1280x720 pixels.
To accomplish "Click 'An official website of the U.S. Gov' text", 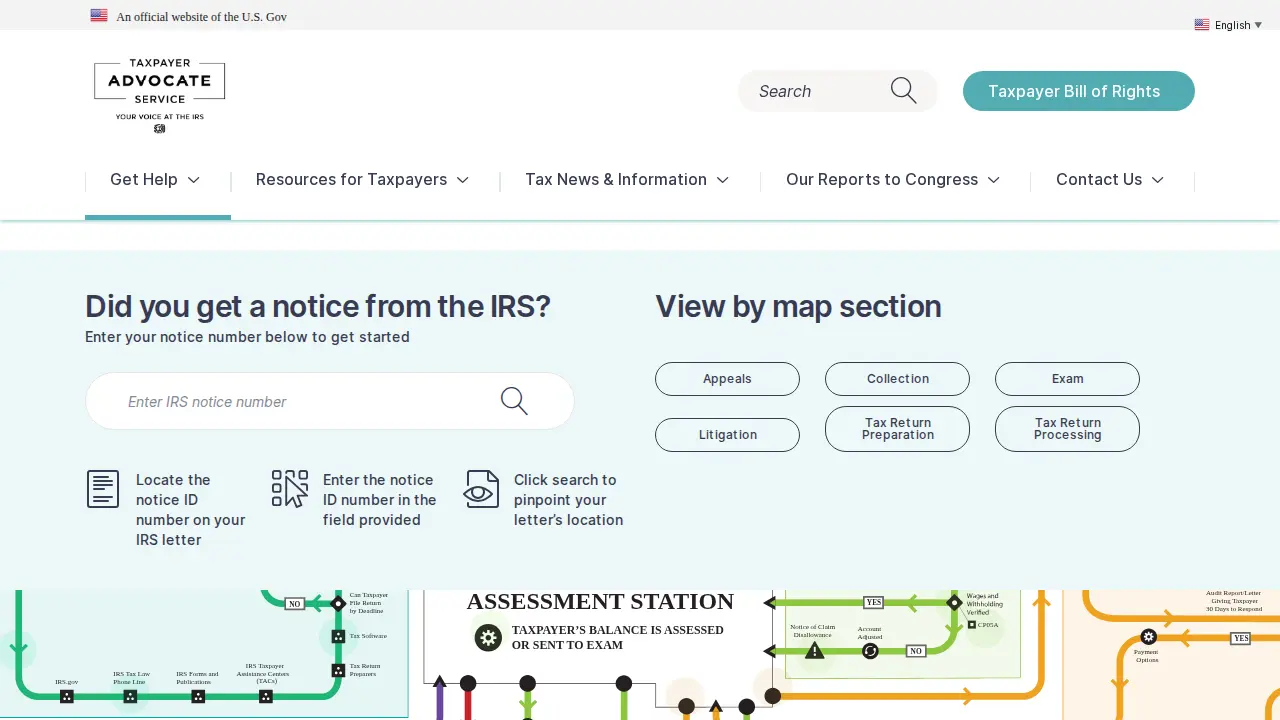I will click(202, 17).
